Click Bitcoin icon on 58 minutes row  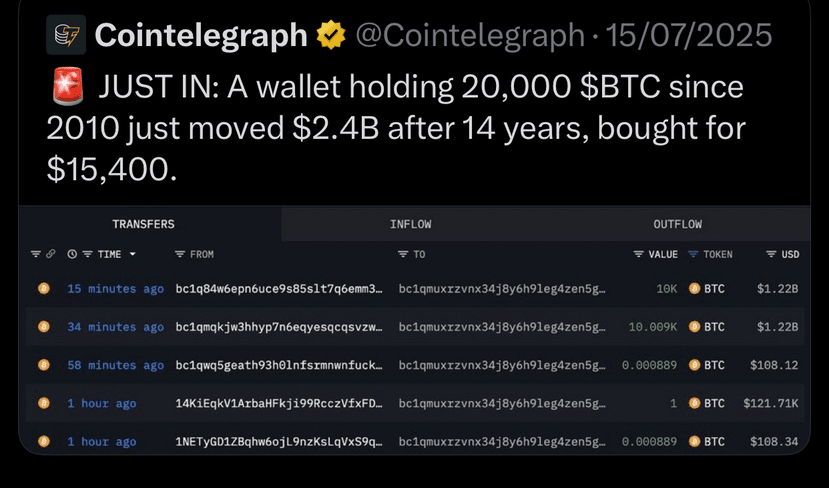[x=44, y=365]
